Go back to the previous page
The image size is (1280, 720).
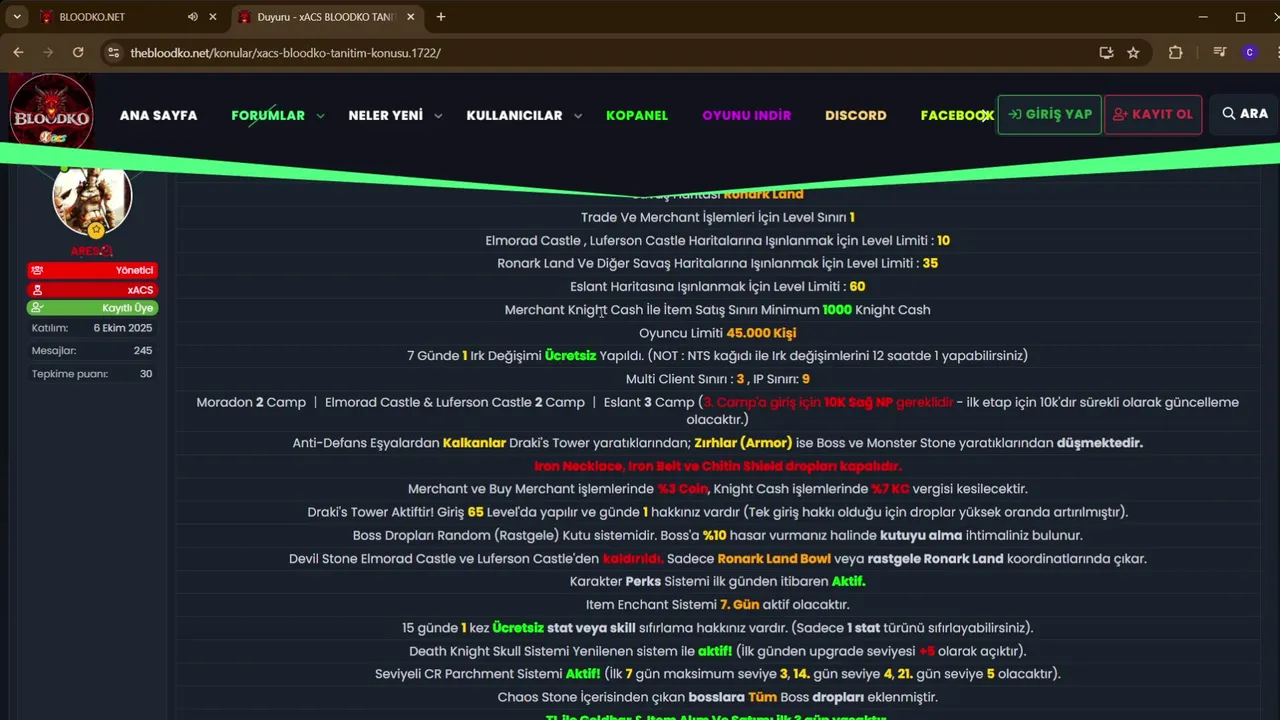point(18,52)
